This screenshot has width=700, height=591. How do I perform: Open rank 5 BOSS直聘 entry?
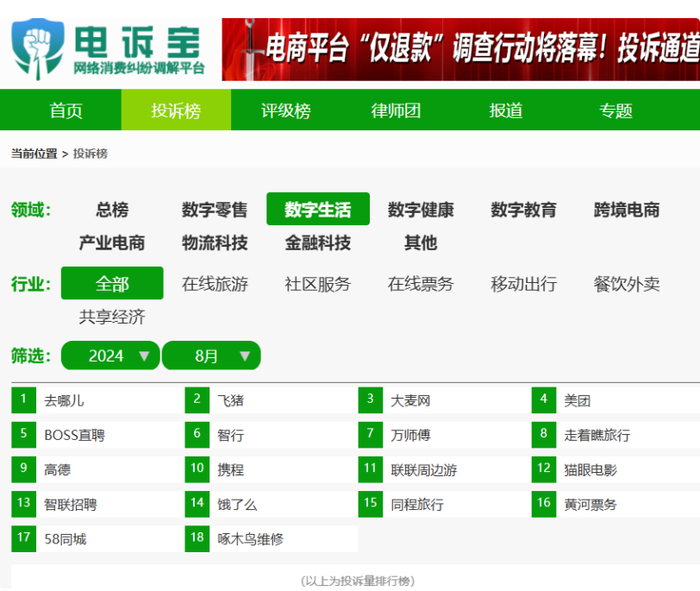click(x=97, y=435)
